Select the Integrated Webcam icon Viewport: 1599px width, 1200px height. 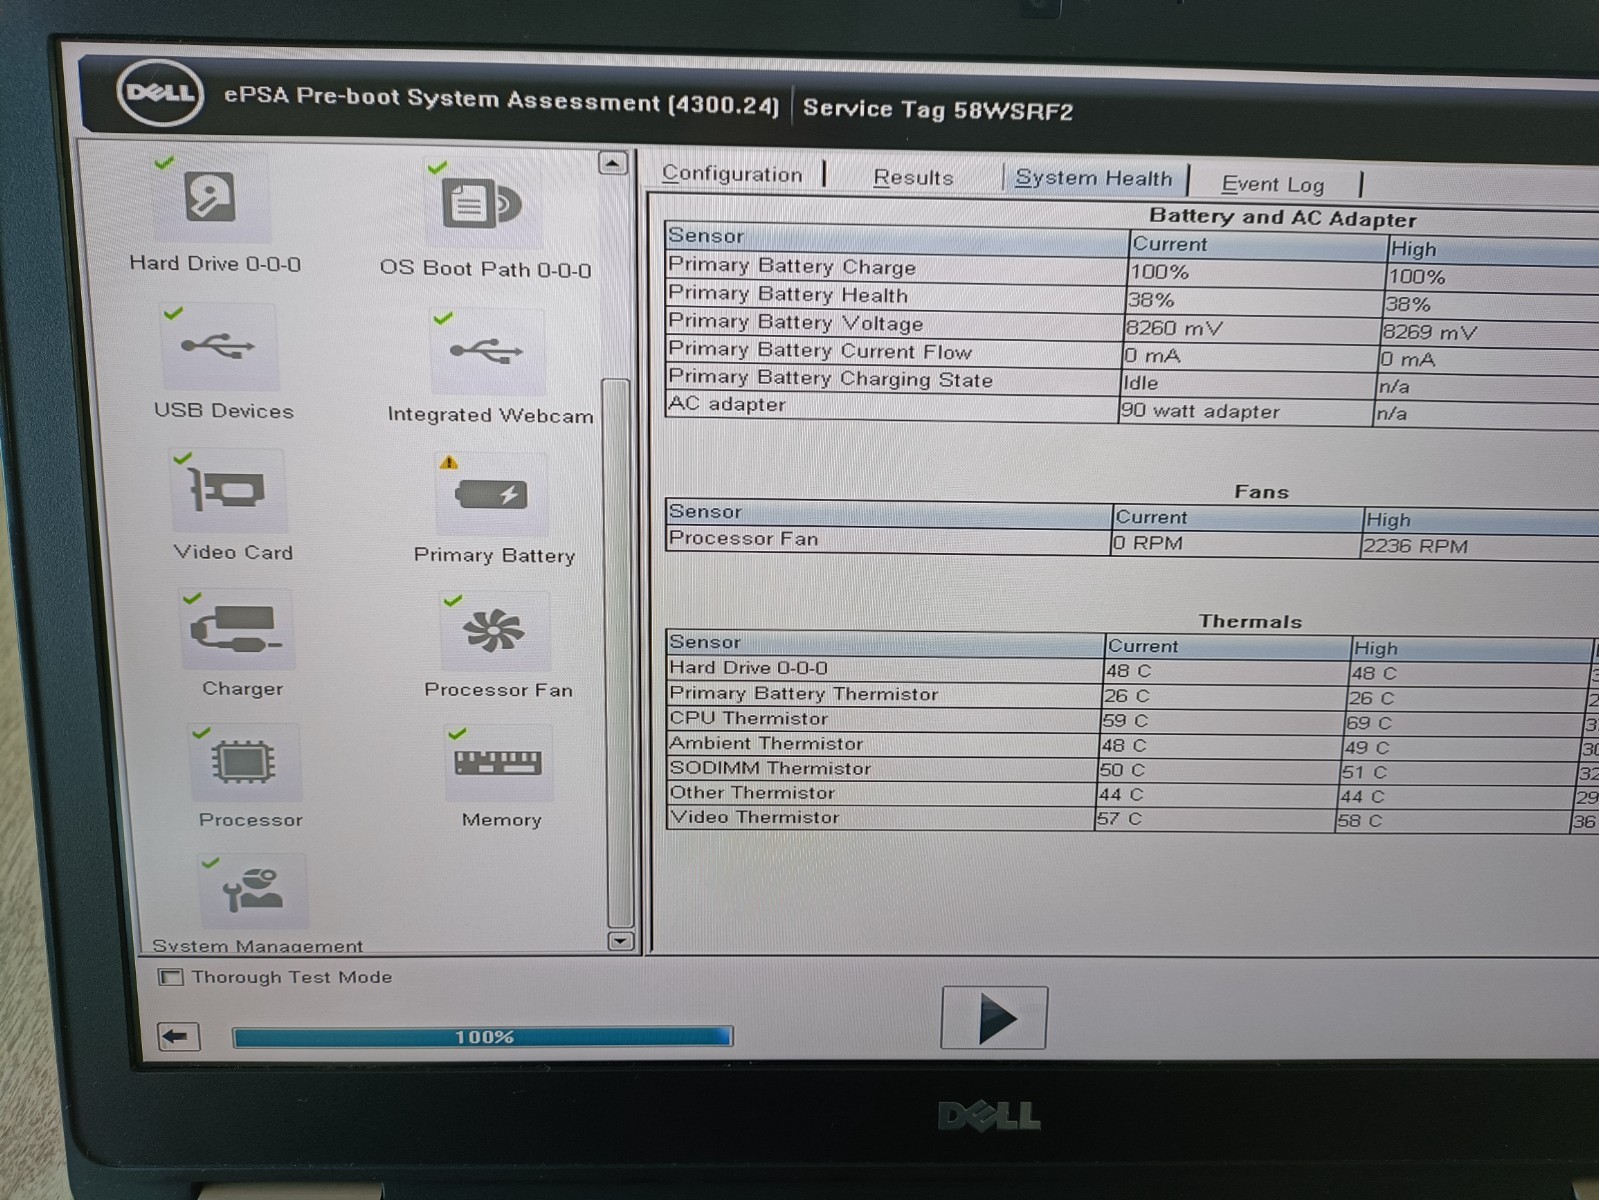487,352
